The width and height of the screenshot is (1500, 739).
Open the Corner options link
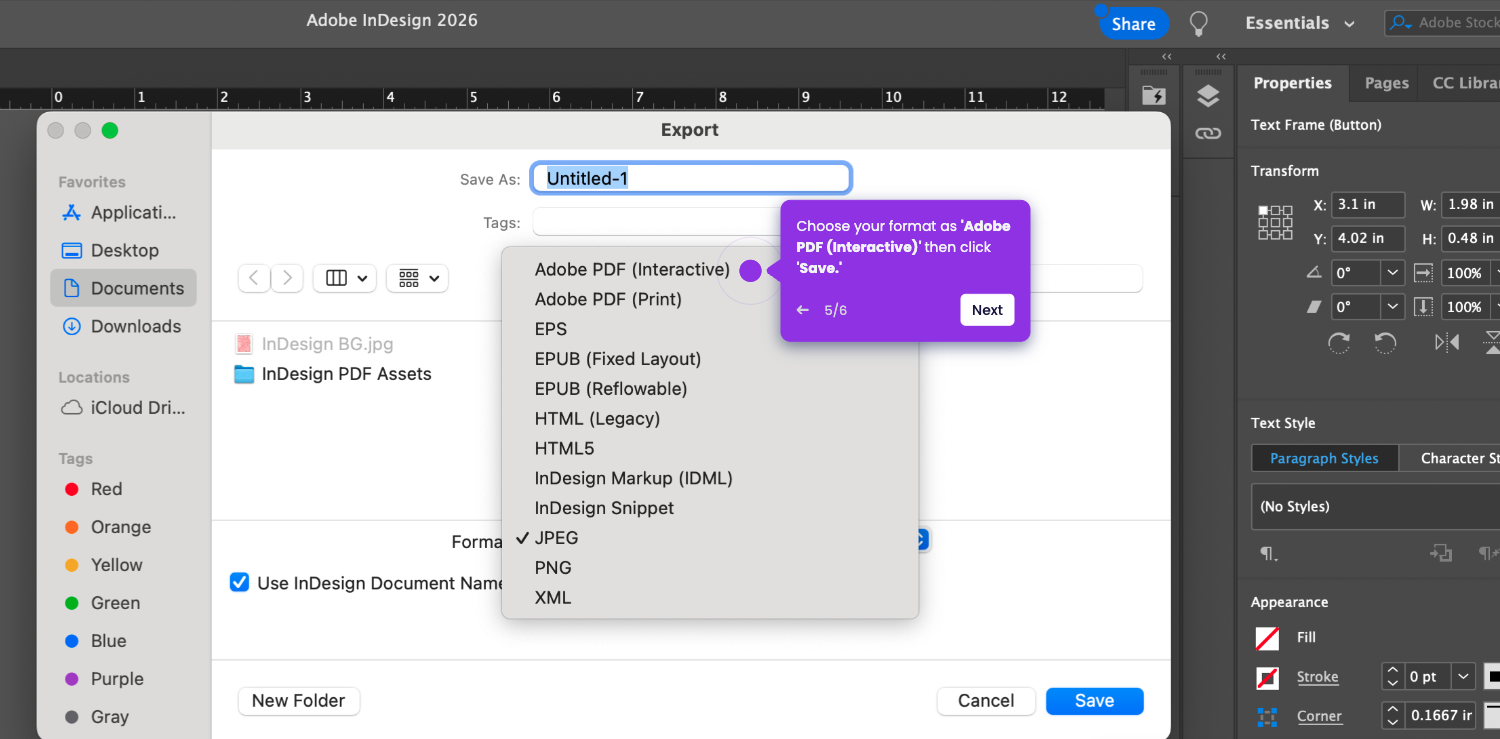[1319, 716]
